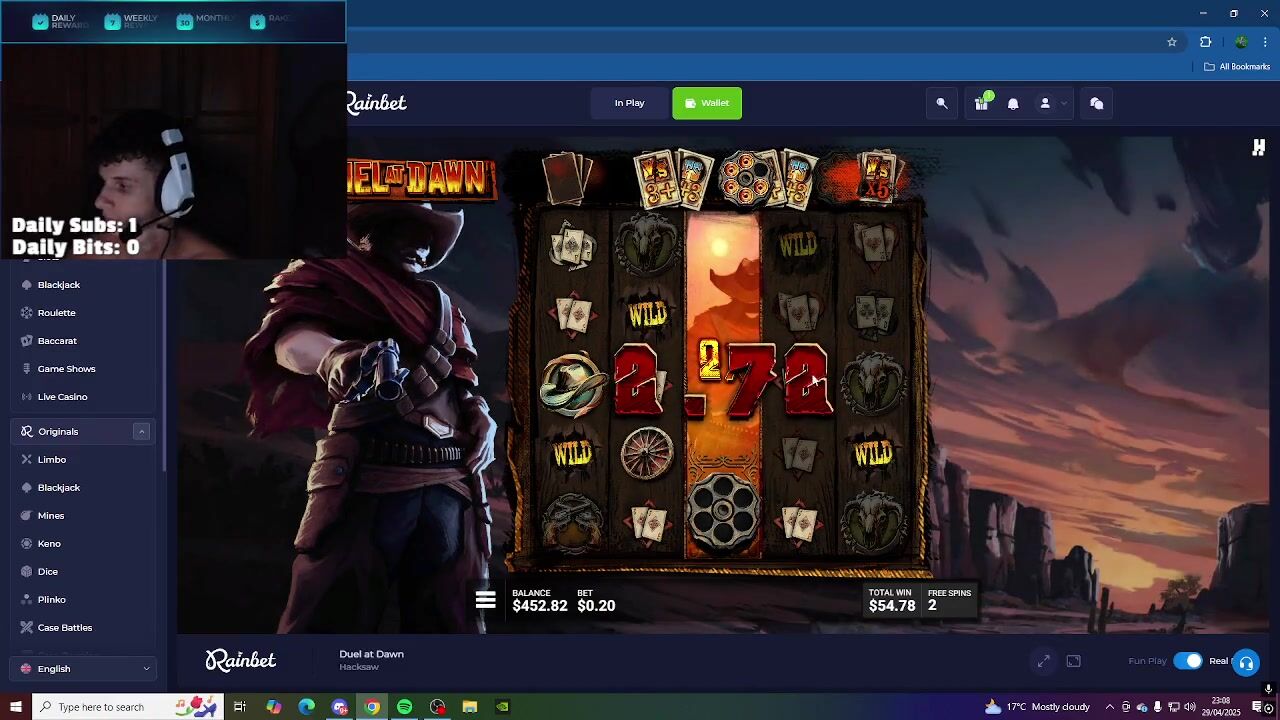1280x720 pixels.
Task: Click the revolver cylinder symbol on the middle reel
Action: click(x=723, y=511)
